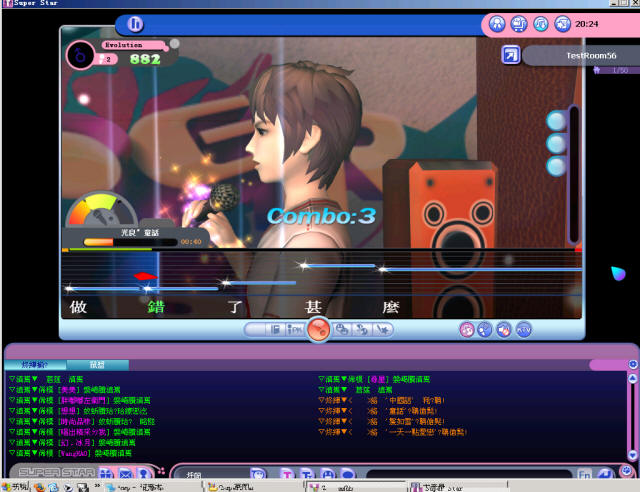Click the pitch meter gauge with the microphone
The image size is (640, 492).
(x=101, y=209)
